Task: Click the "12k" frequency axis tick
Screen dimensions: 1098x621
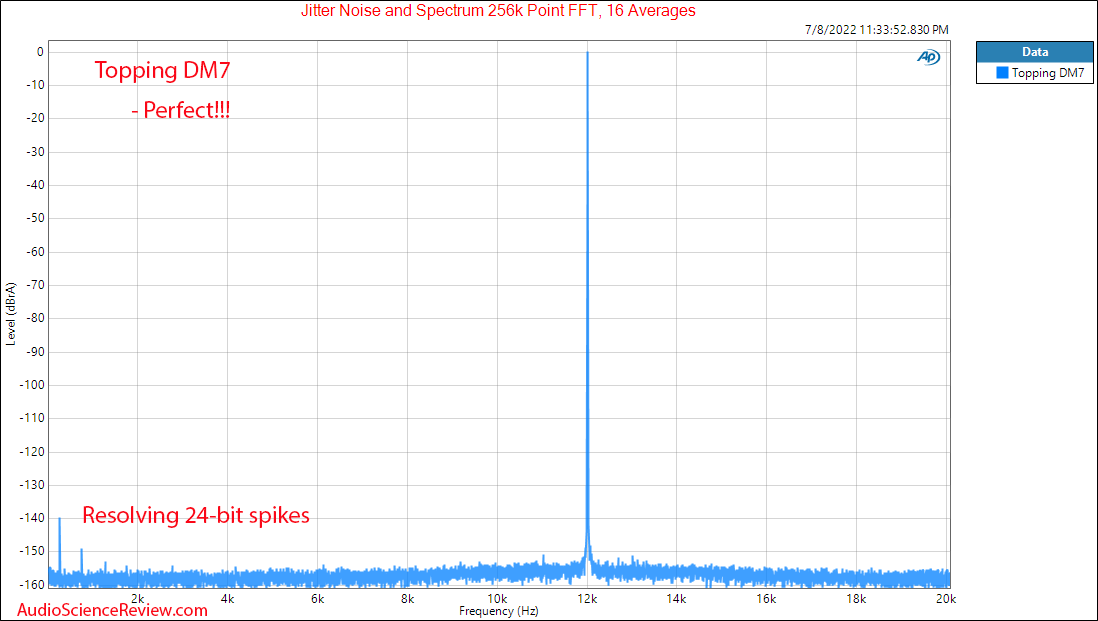Action: pos(587,599)
